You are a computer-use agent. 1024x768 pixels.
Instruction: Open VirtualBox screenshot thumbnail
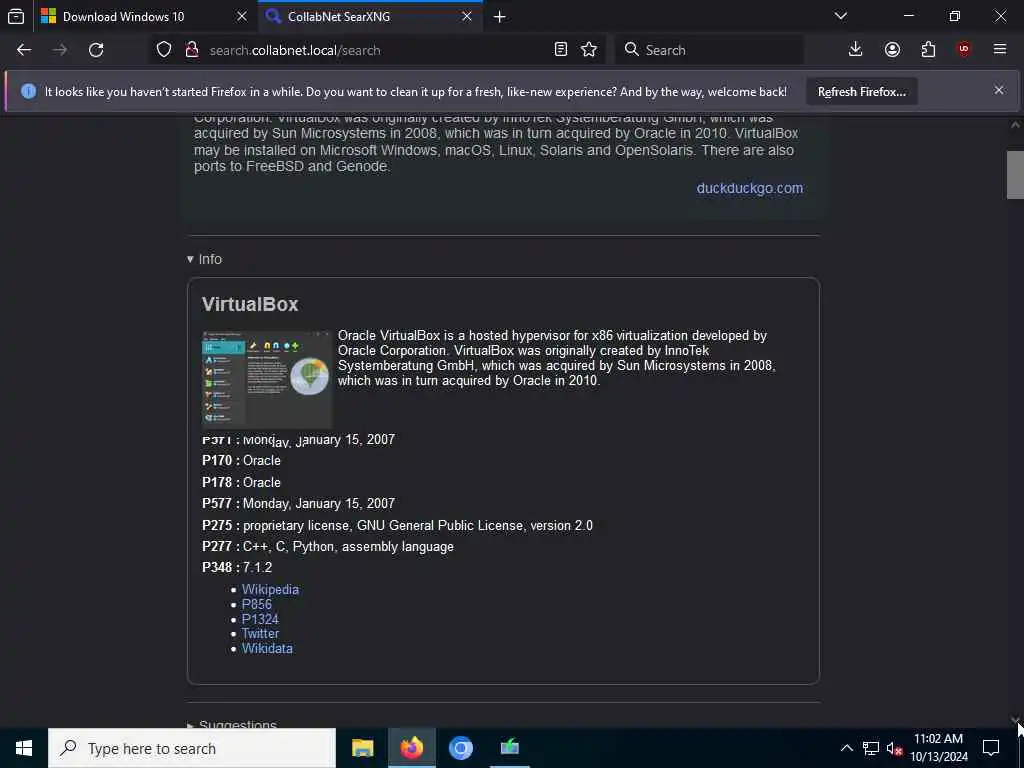tap(266, 379)
